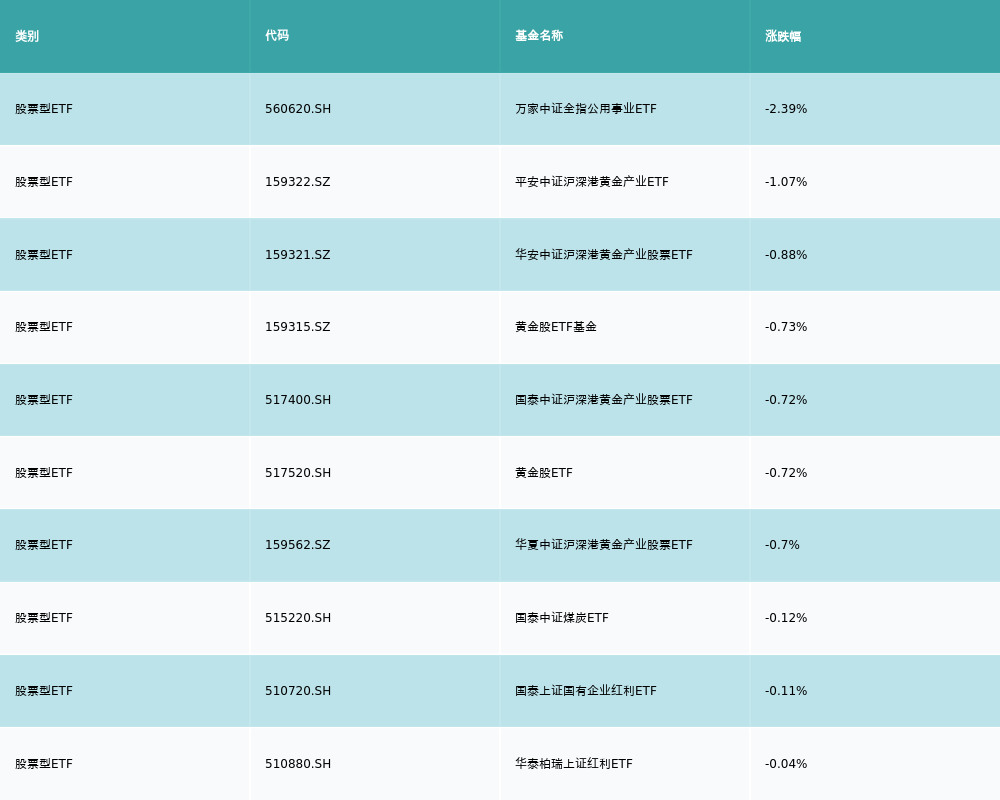Viewport: 1000px width, 800px height.
Task: Click 股票型ETF in the 510720.SH row
Action: click(x=43, y=691)
